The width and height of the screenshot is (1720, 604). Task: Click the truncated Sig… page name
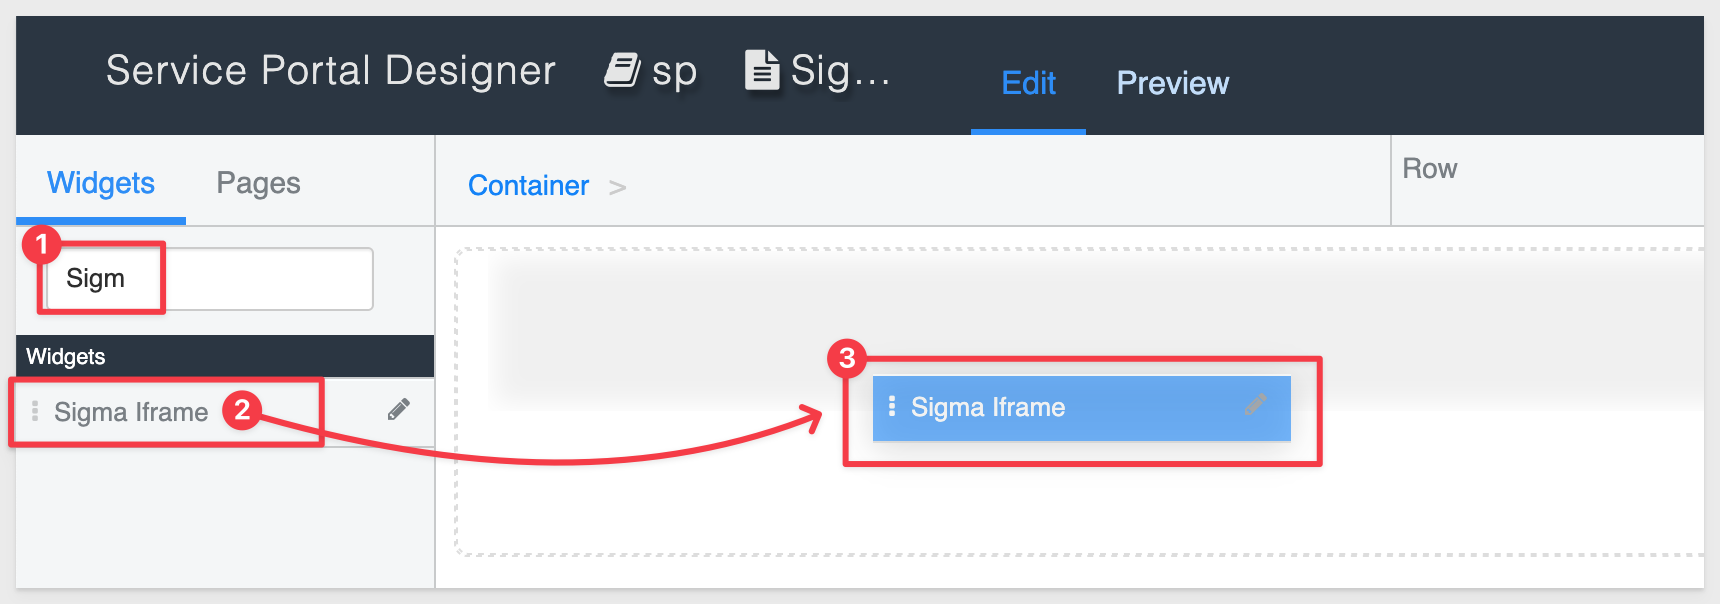tap(840, 70)
